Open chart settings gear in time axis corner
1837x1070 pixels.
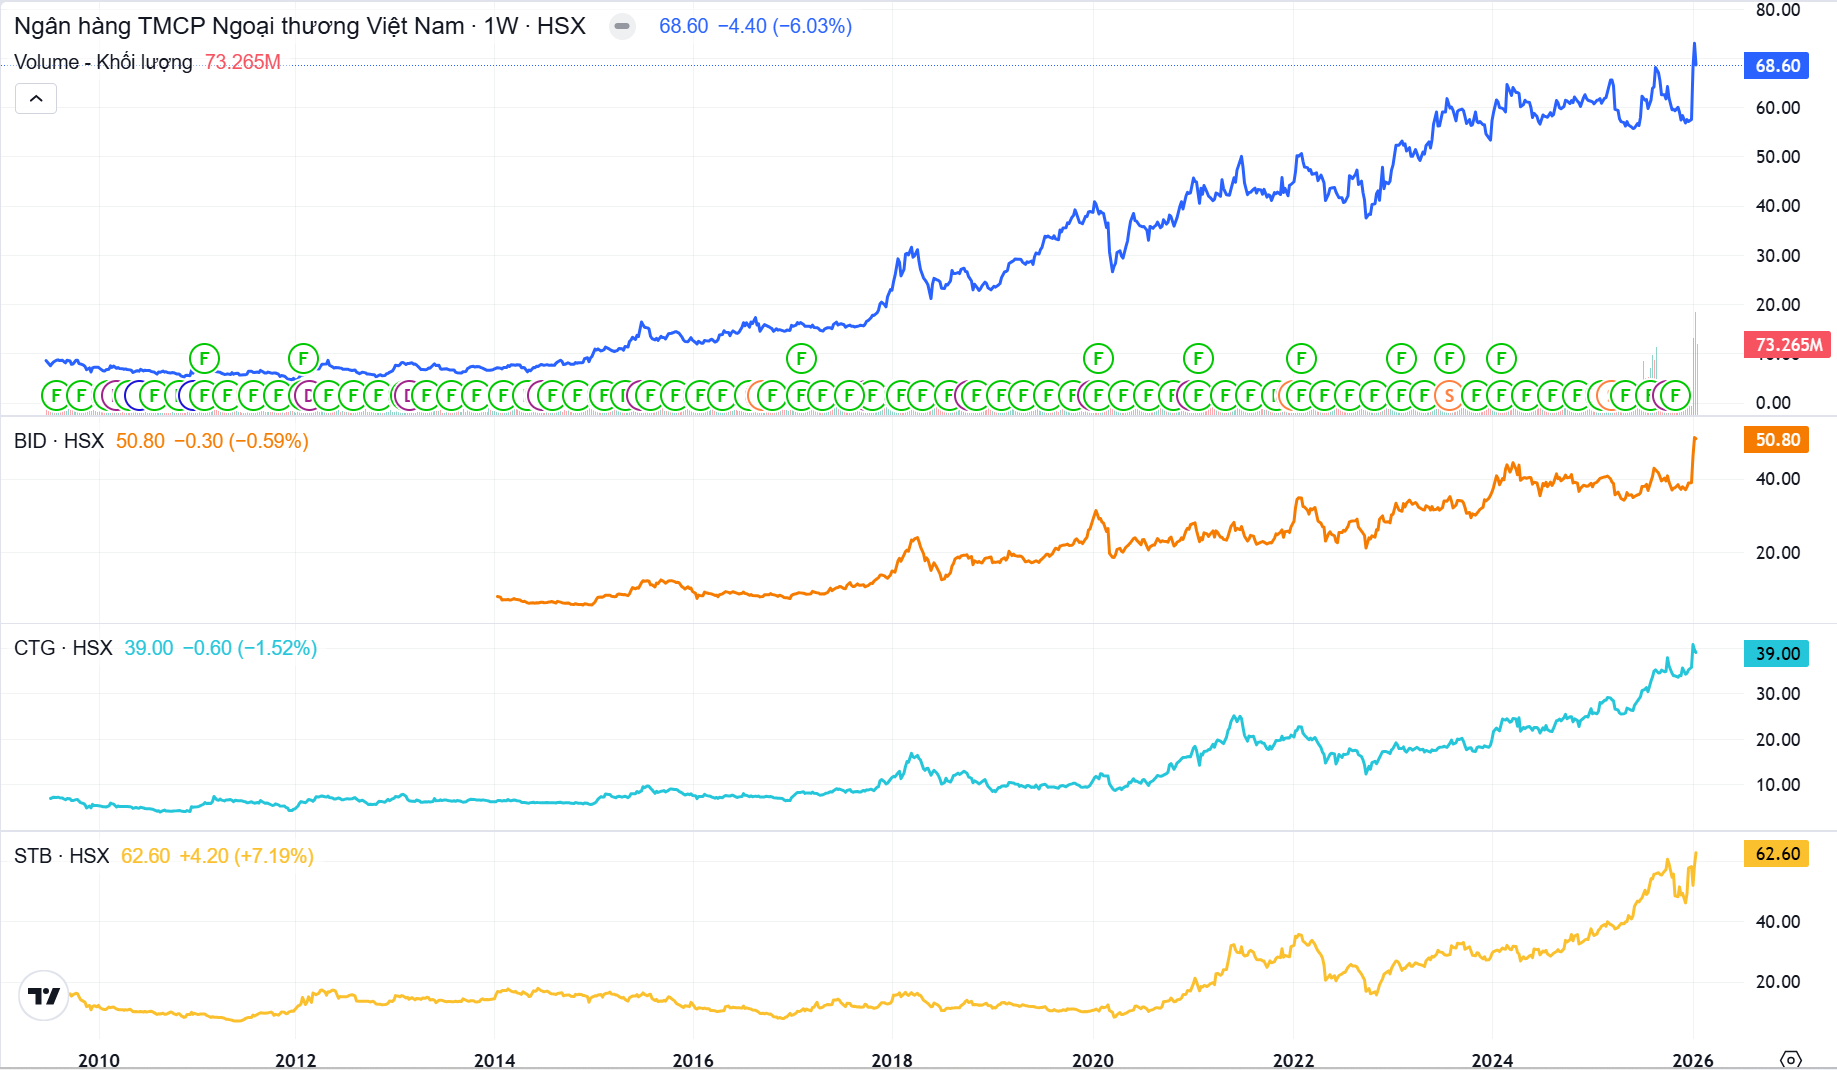coord(1791,1059)
